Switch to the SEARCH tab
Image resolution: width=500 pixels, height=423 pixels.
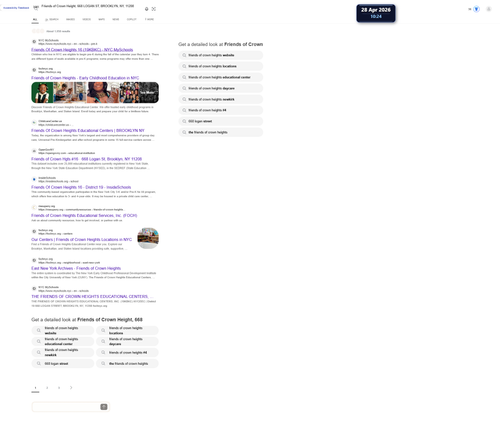point(52,19)
